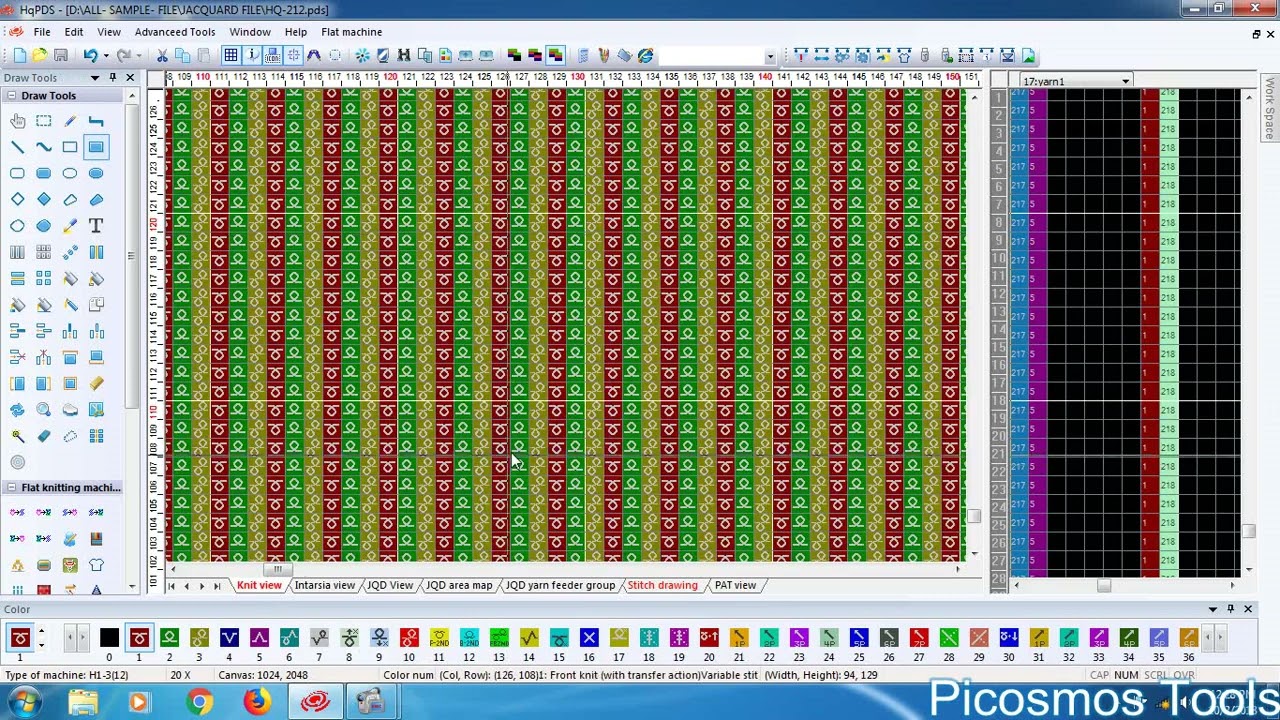Open the Edit menu

(x=74, y=32)
